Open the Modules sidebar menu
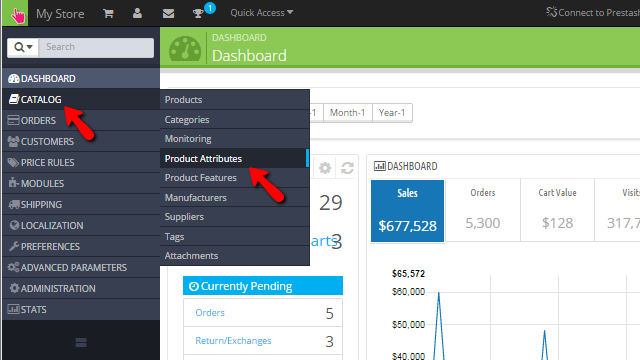The width and height of the screenshot is (640, 360). pyautogui.click(x=81, y=183)
